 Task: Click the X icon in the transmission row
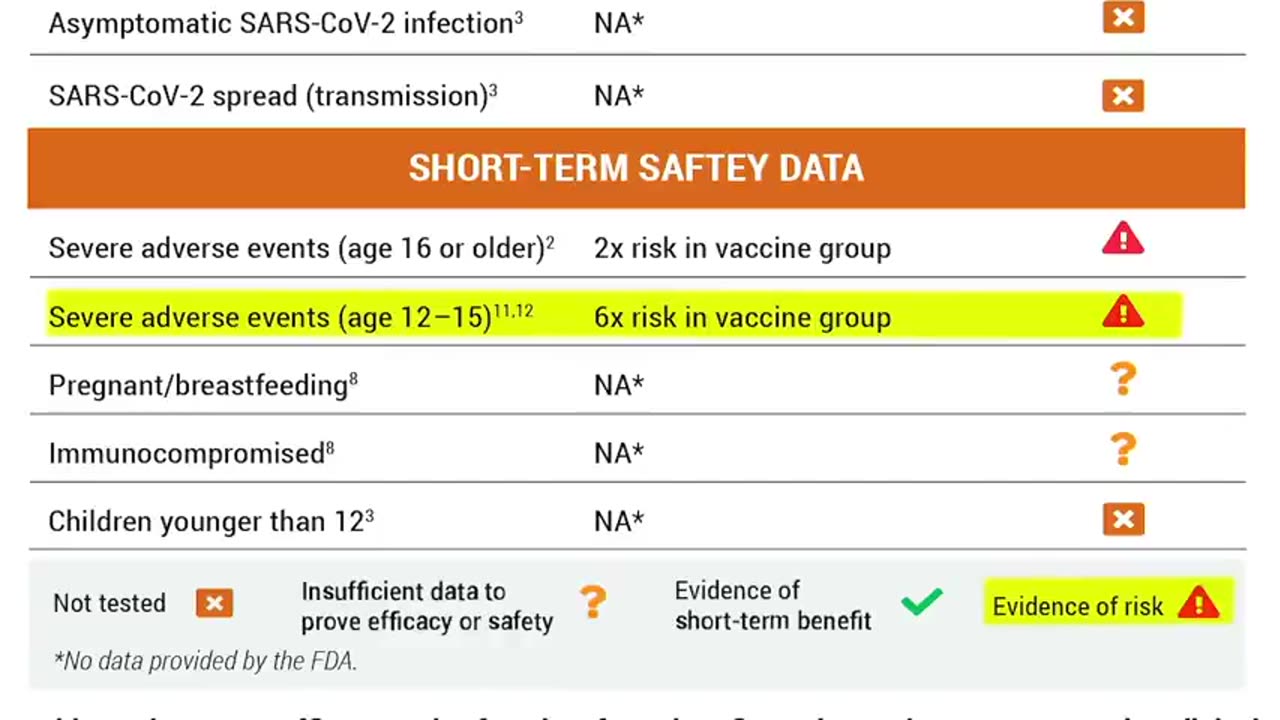(x=1123, y=96)
